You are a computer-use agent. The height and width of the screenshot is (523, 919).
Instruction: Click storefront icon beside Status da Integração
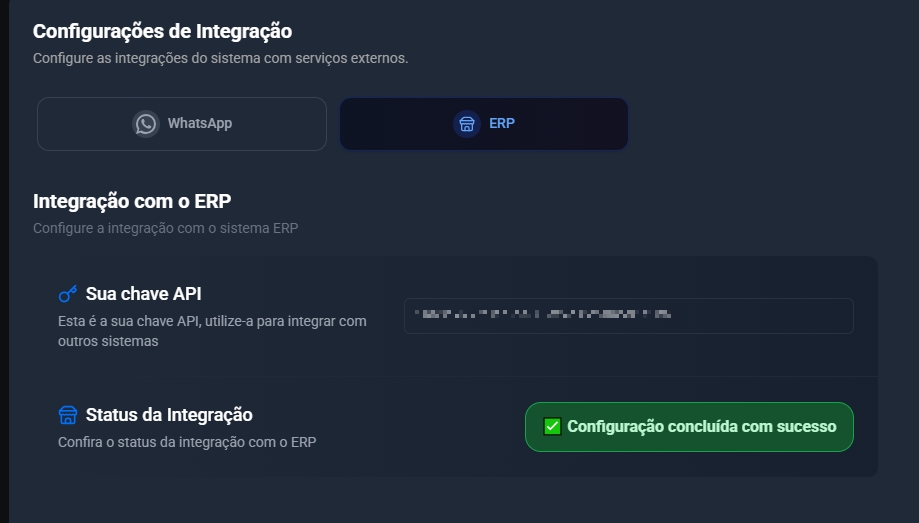click(68, 415)
